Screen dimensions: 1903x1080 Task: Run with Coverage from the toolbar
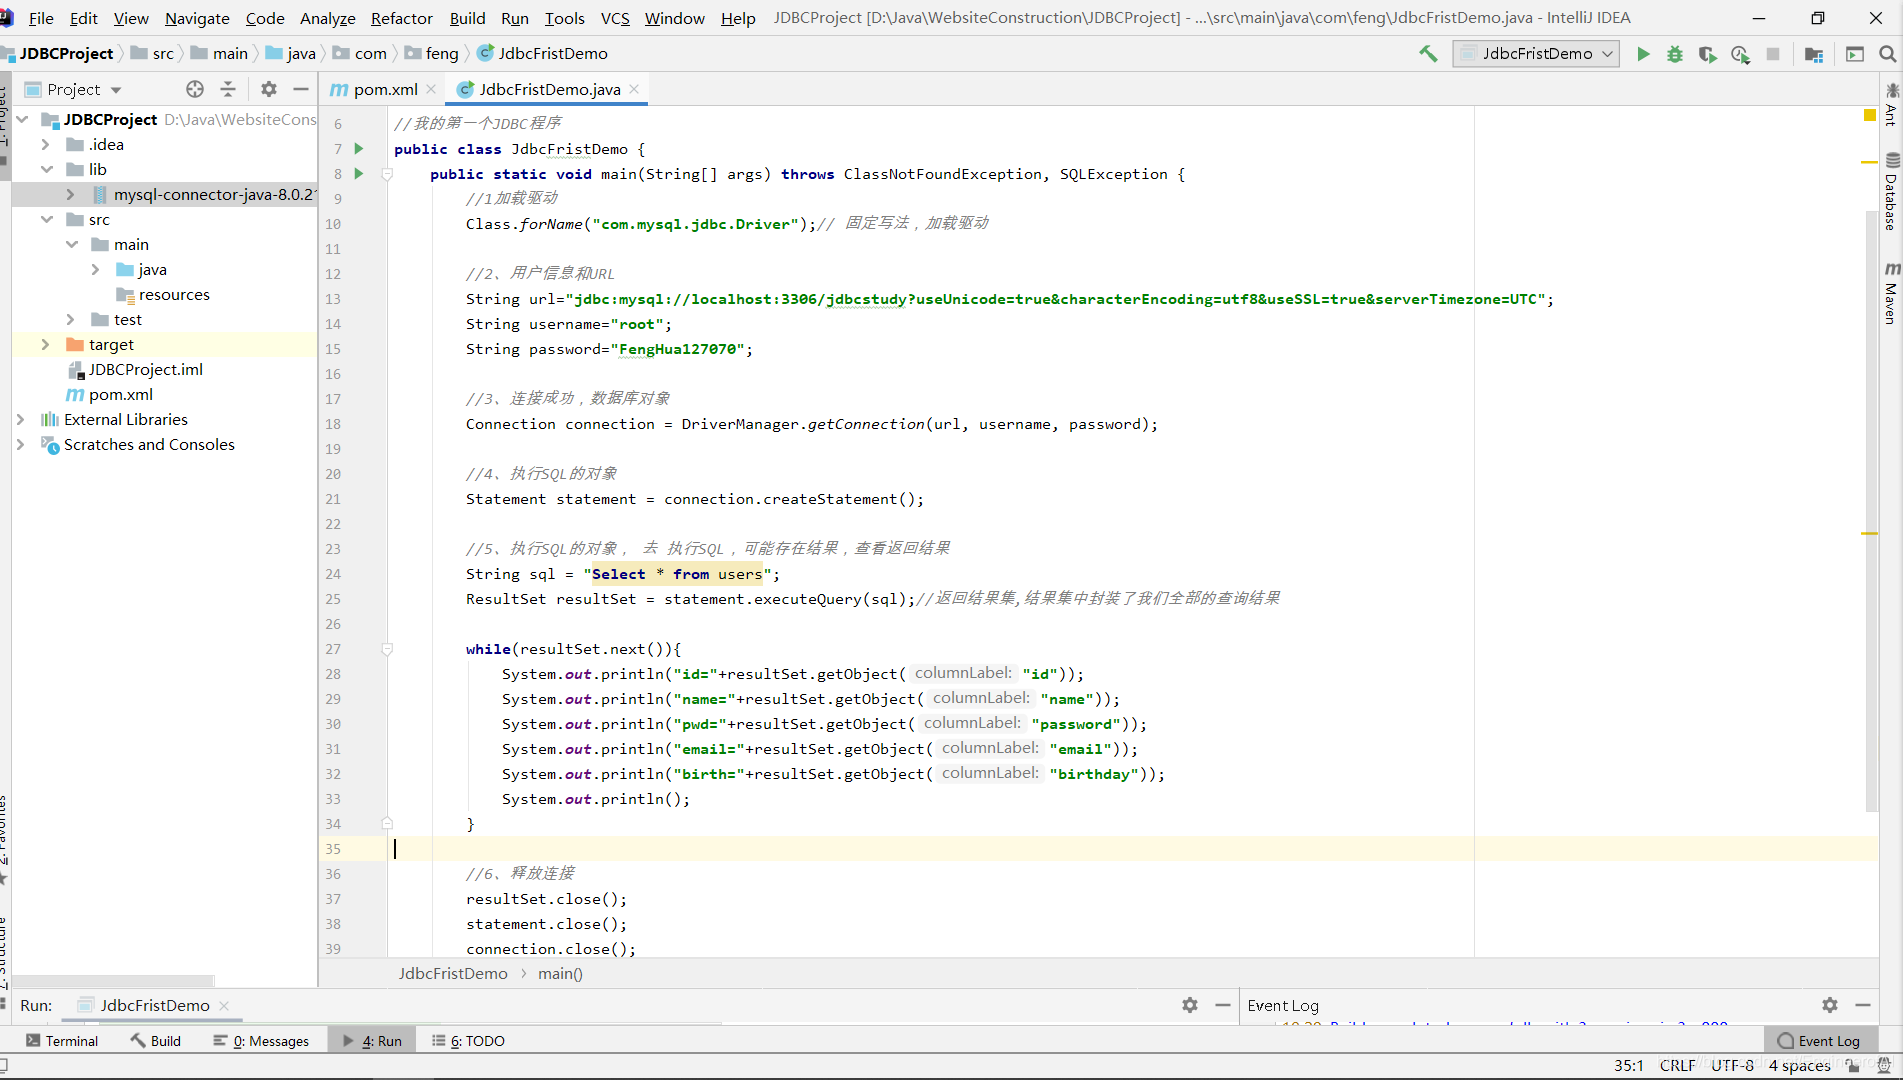point(1708,54)
